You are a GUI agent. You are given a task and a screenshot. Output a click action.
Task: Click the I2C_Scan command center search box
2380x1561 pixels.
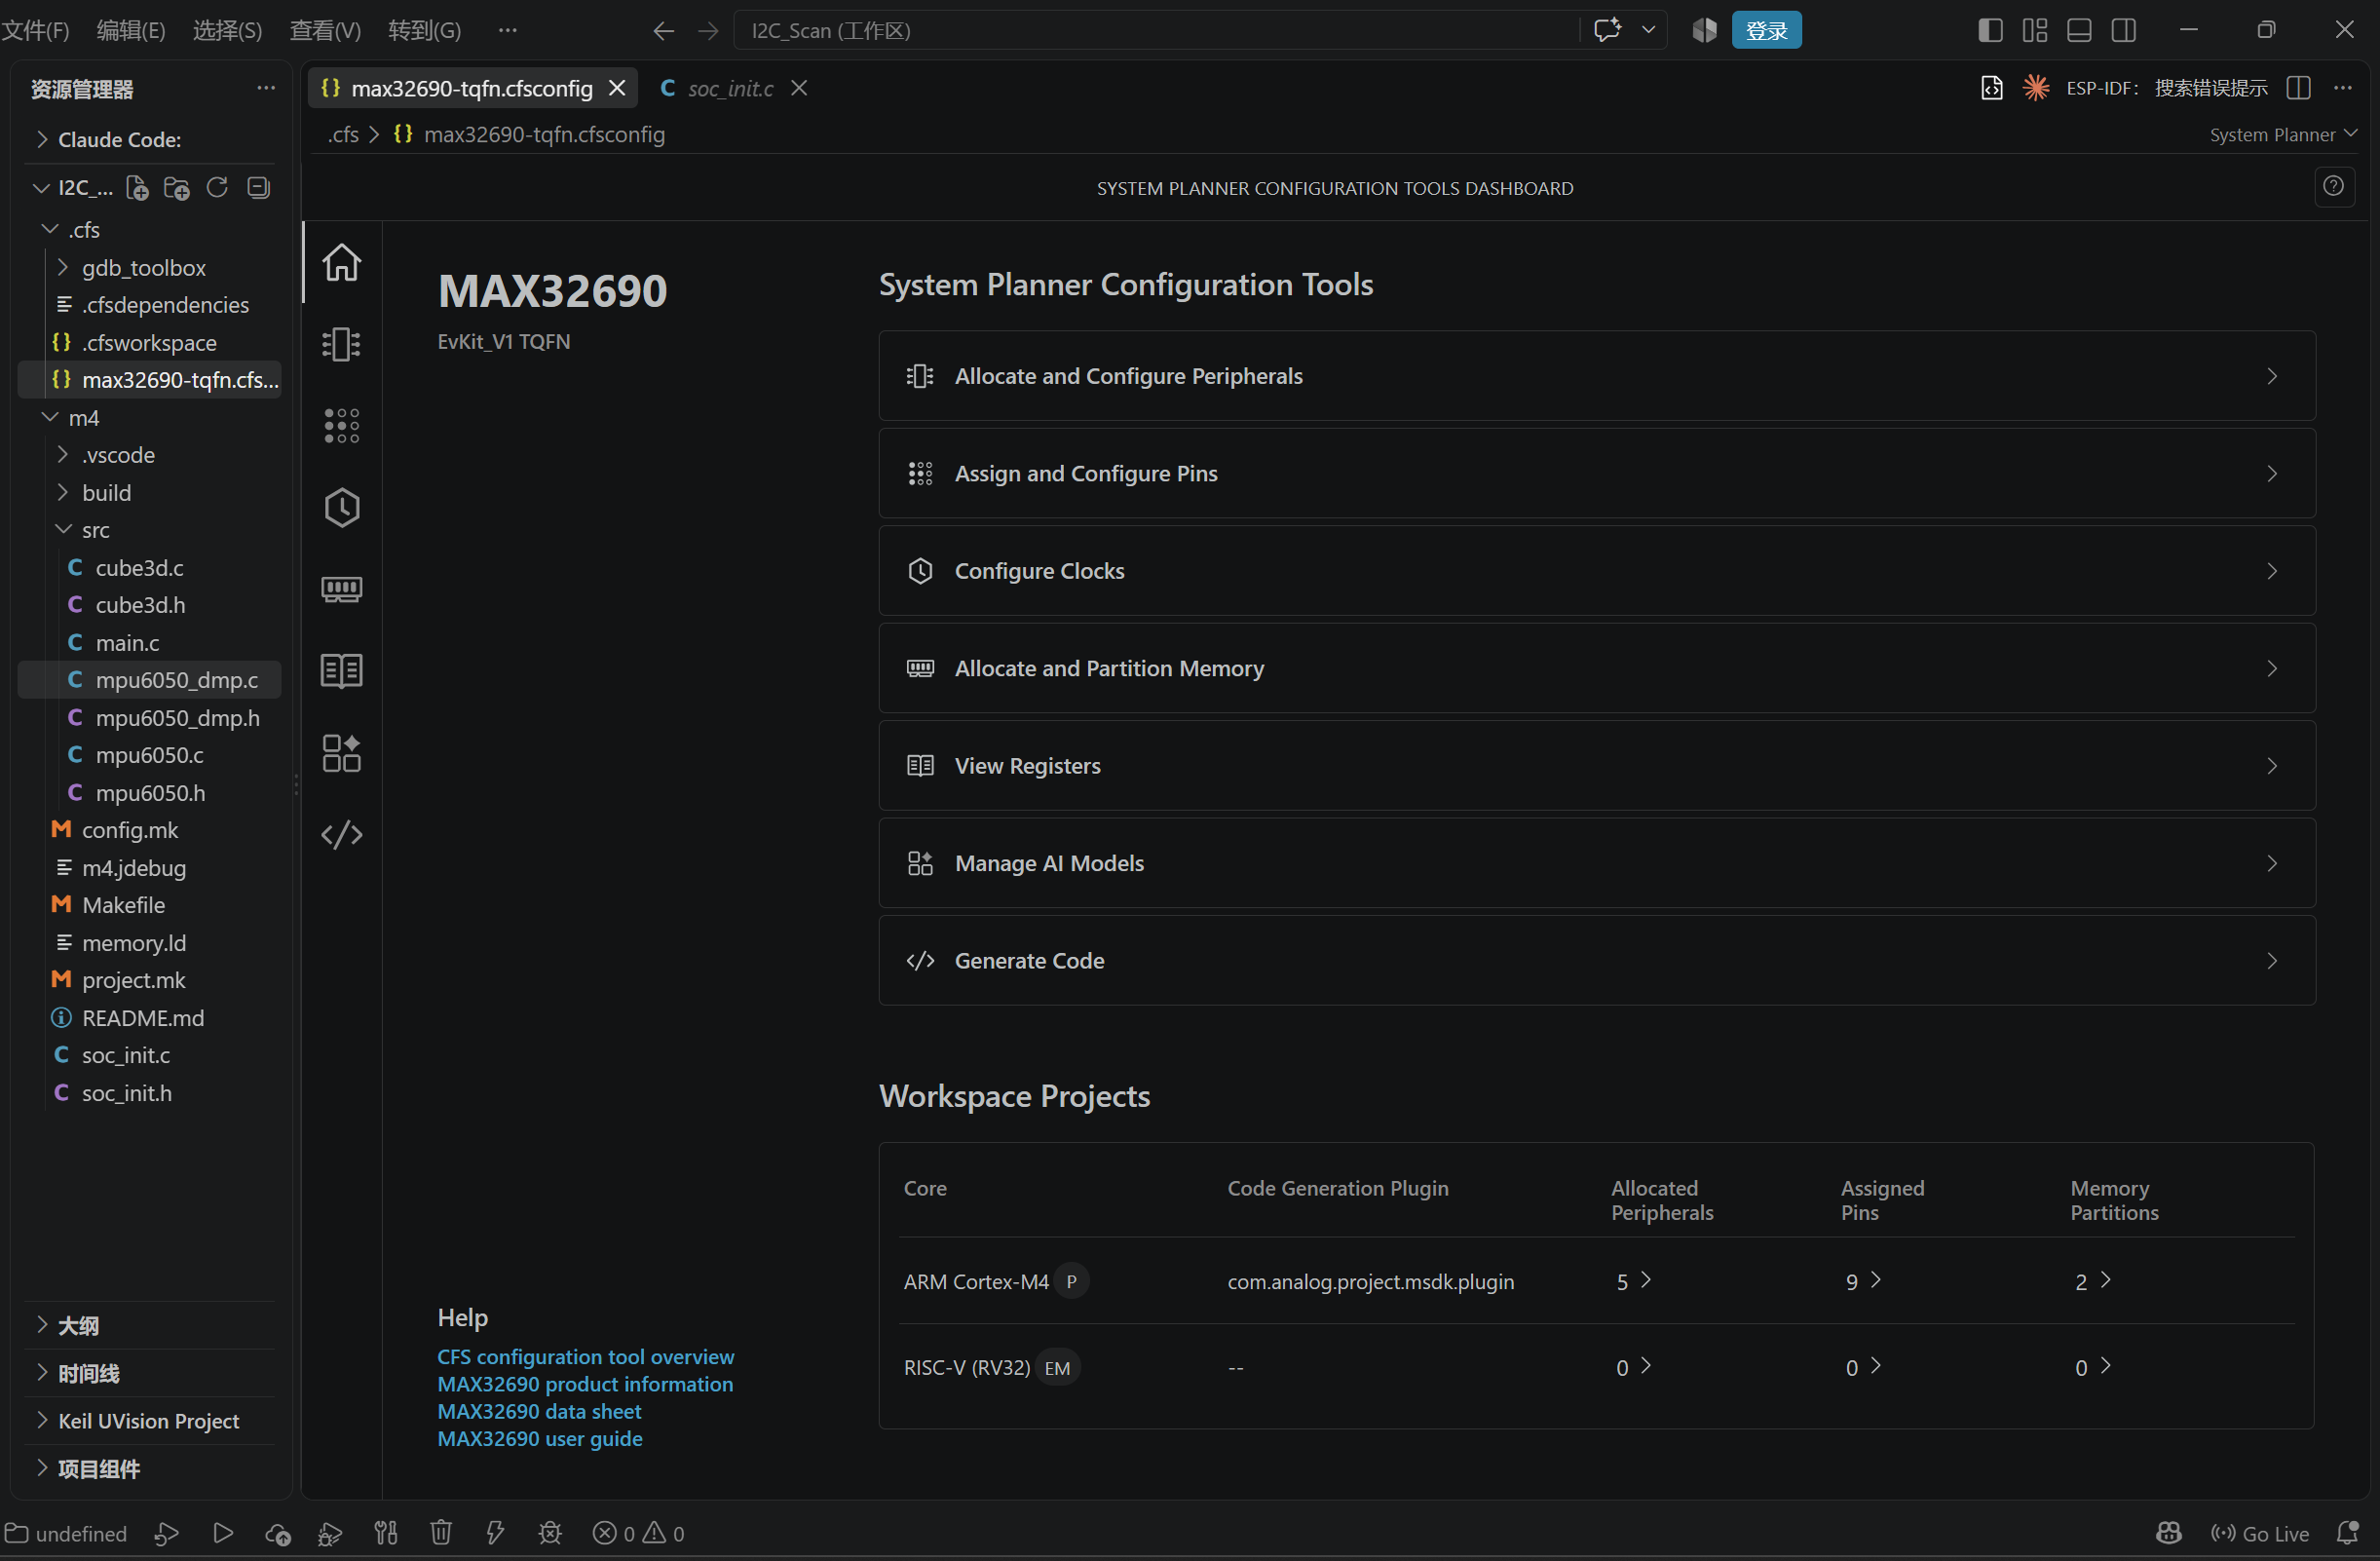[x=1157, y=30]
